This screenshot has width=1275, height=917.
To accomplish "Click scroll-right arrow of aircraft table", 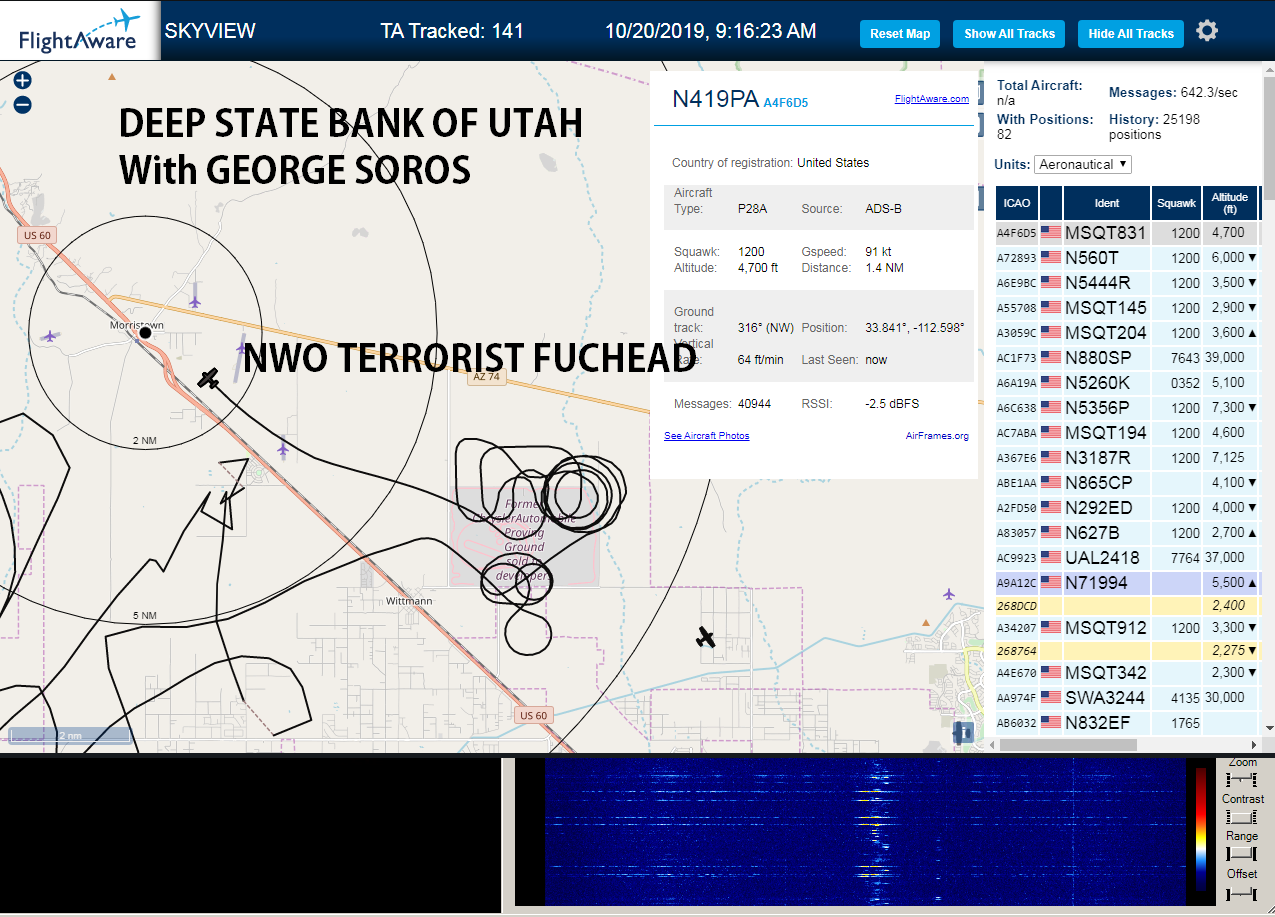I will pos(1253,744).
